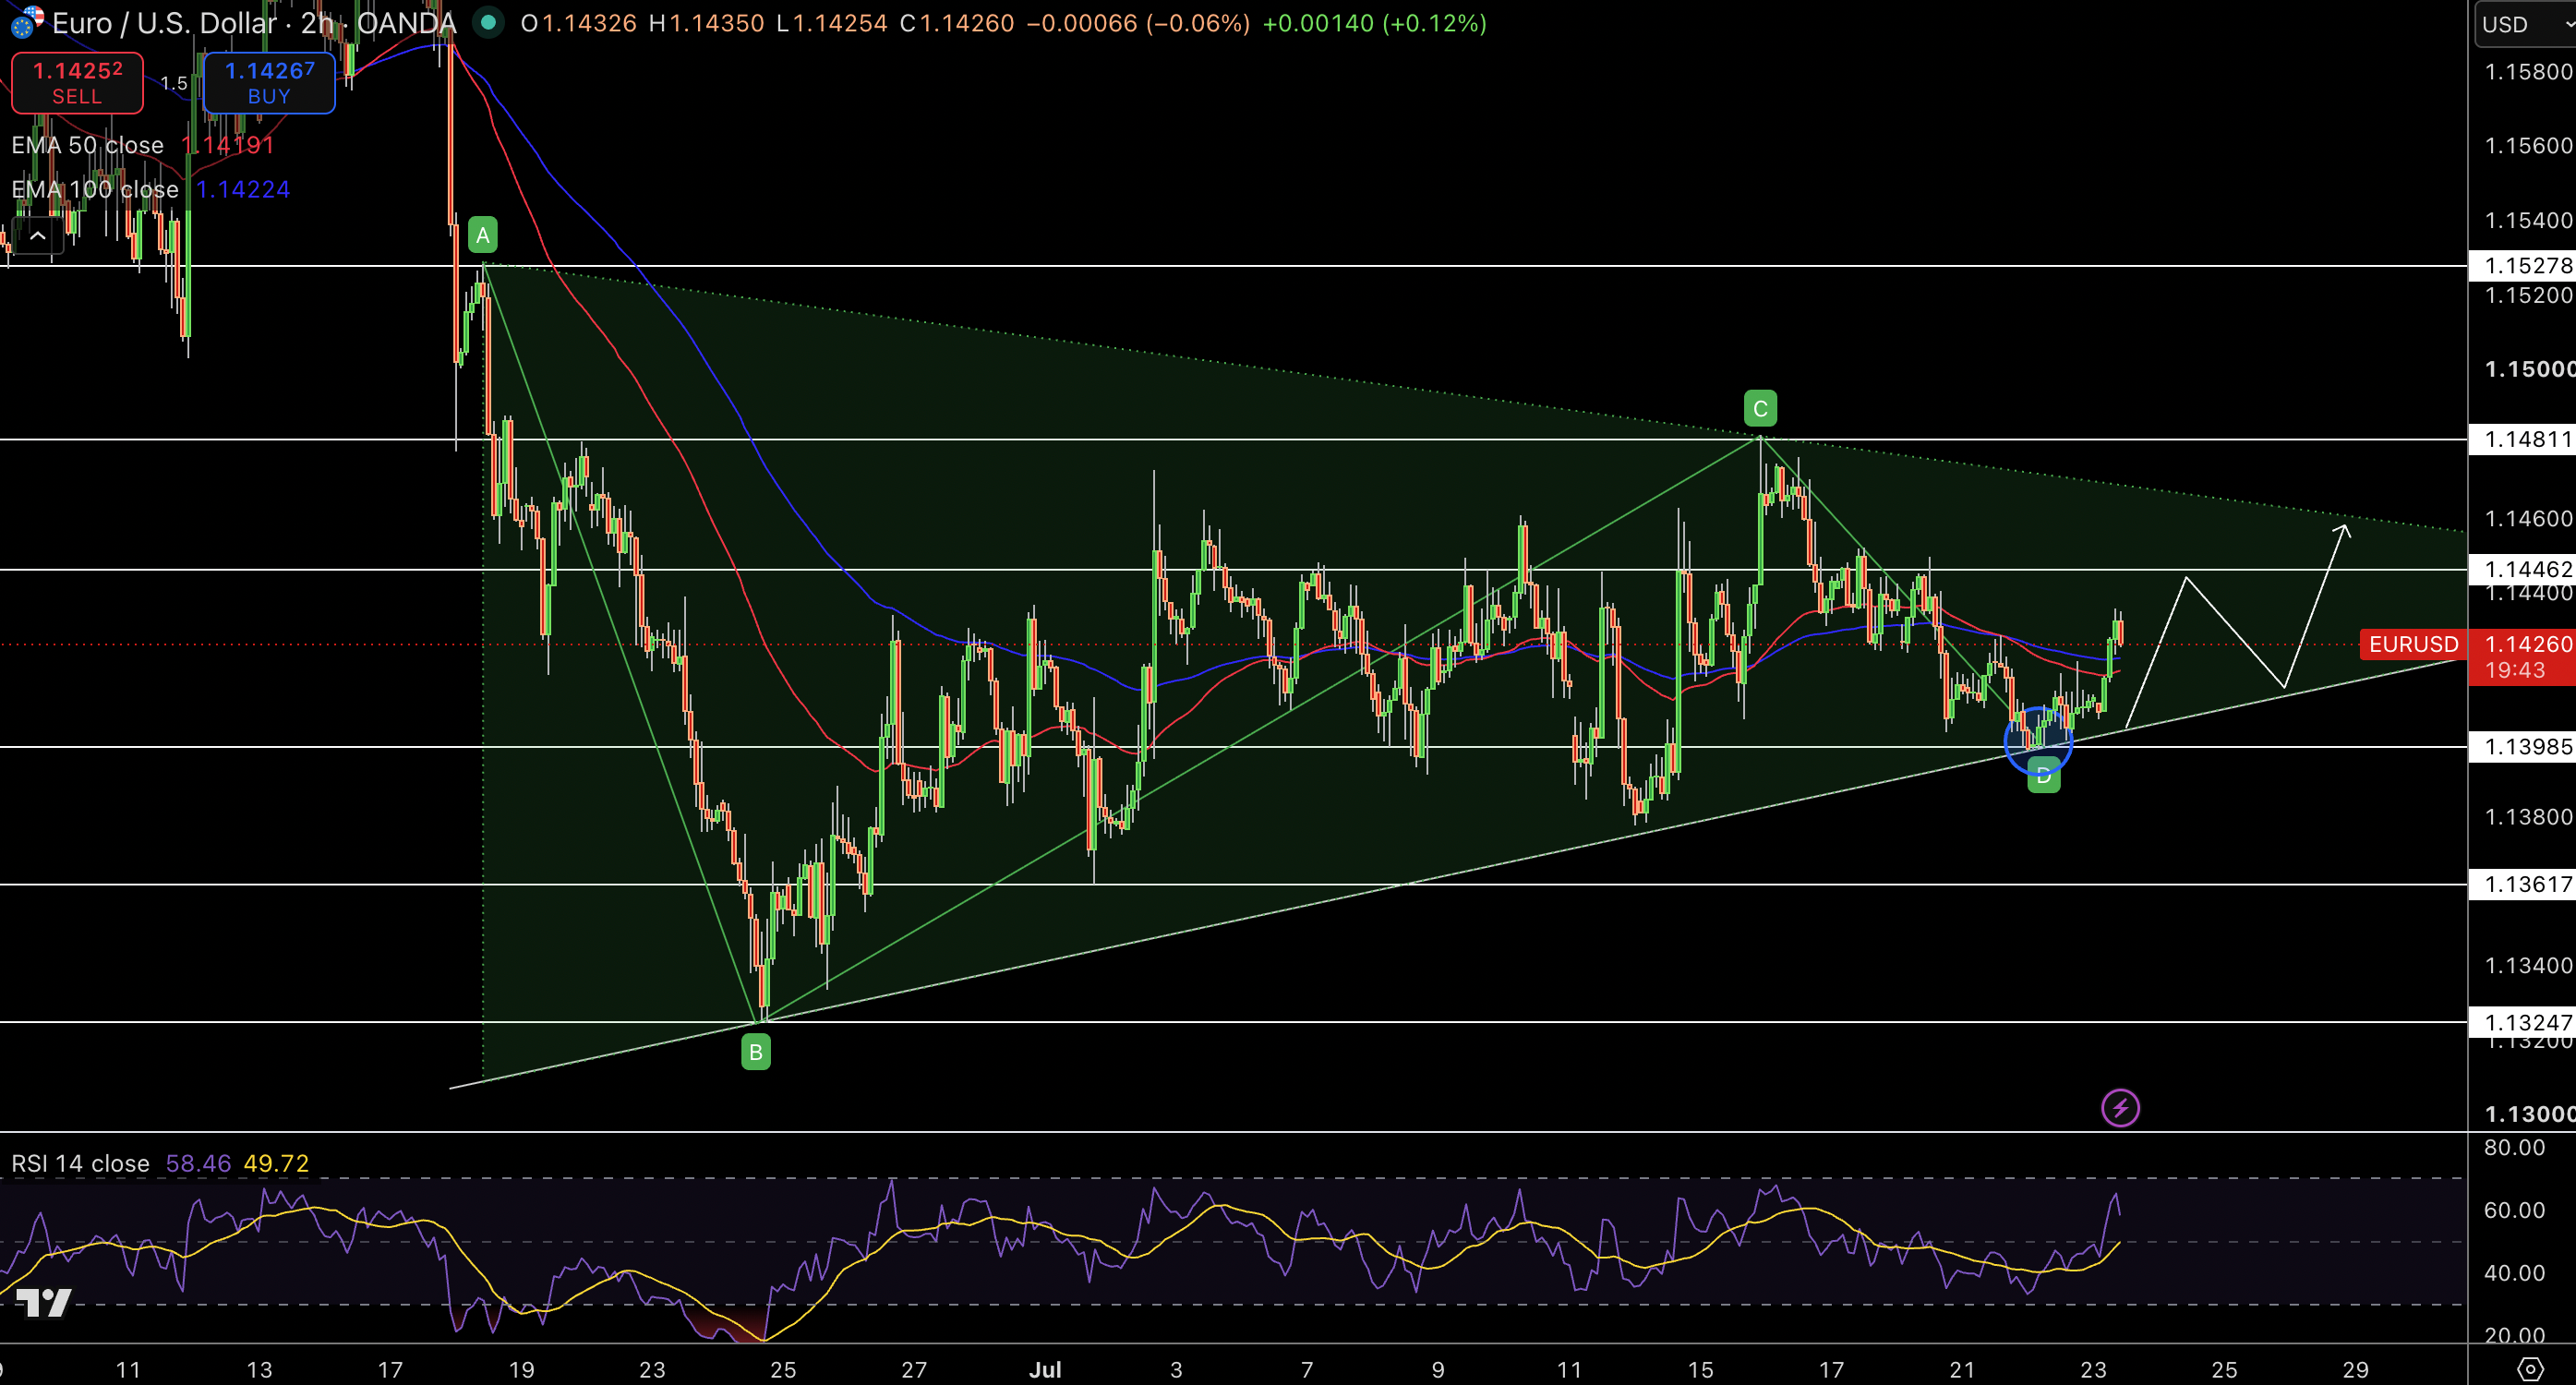Click the 1.14462 horizontal line price label

[2522, 569]
